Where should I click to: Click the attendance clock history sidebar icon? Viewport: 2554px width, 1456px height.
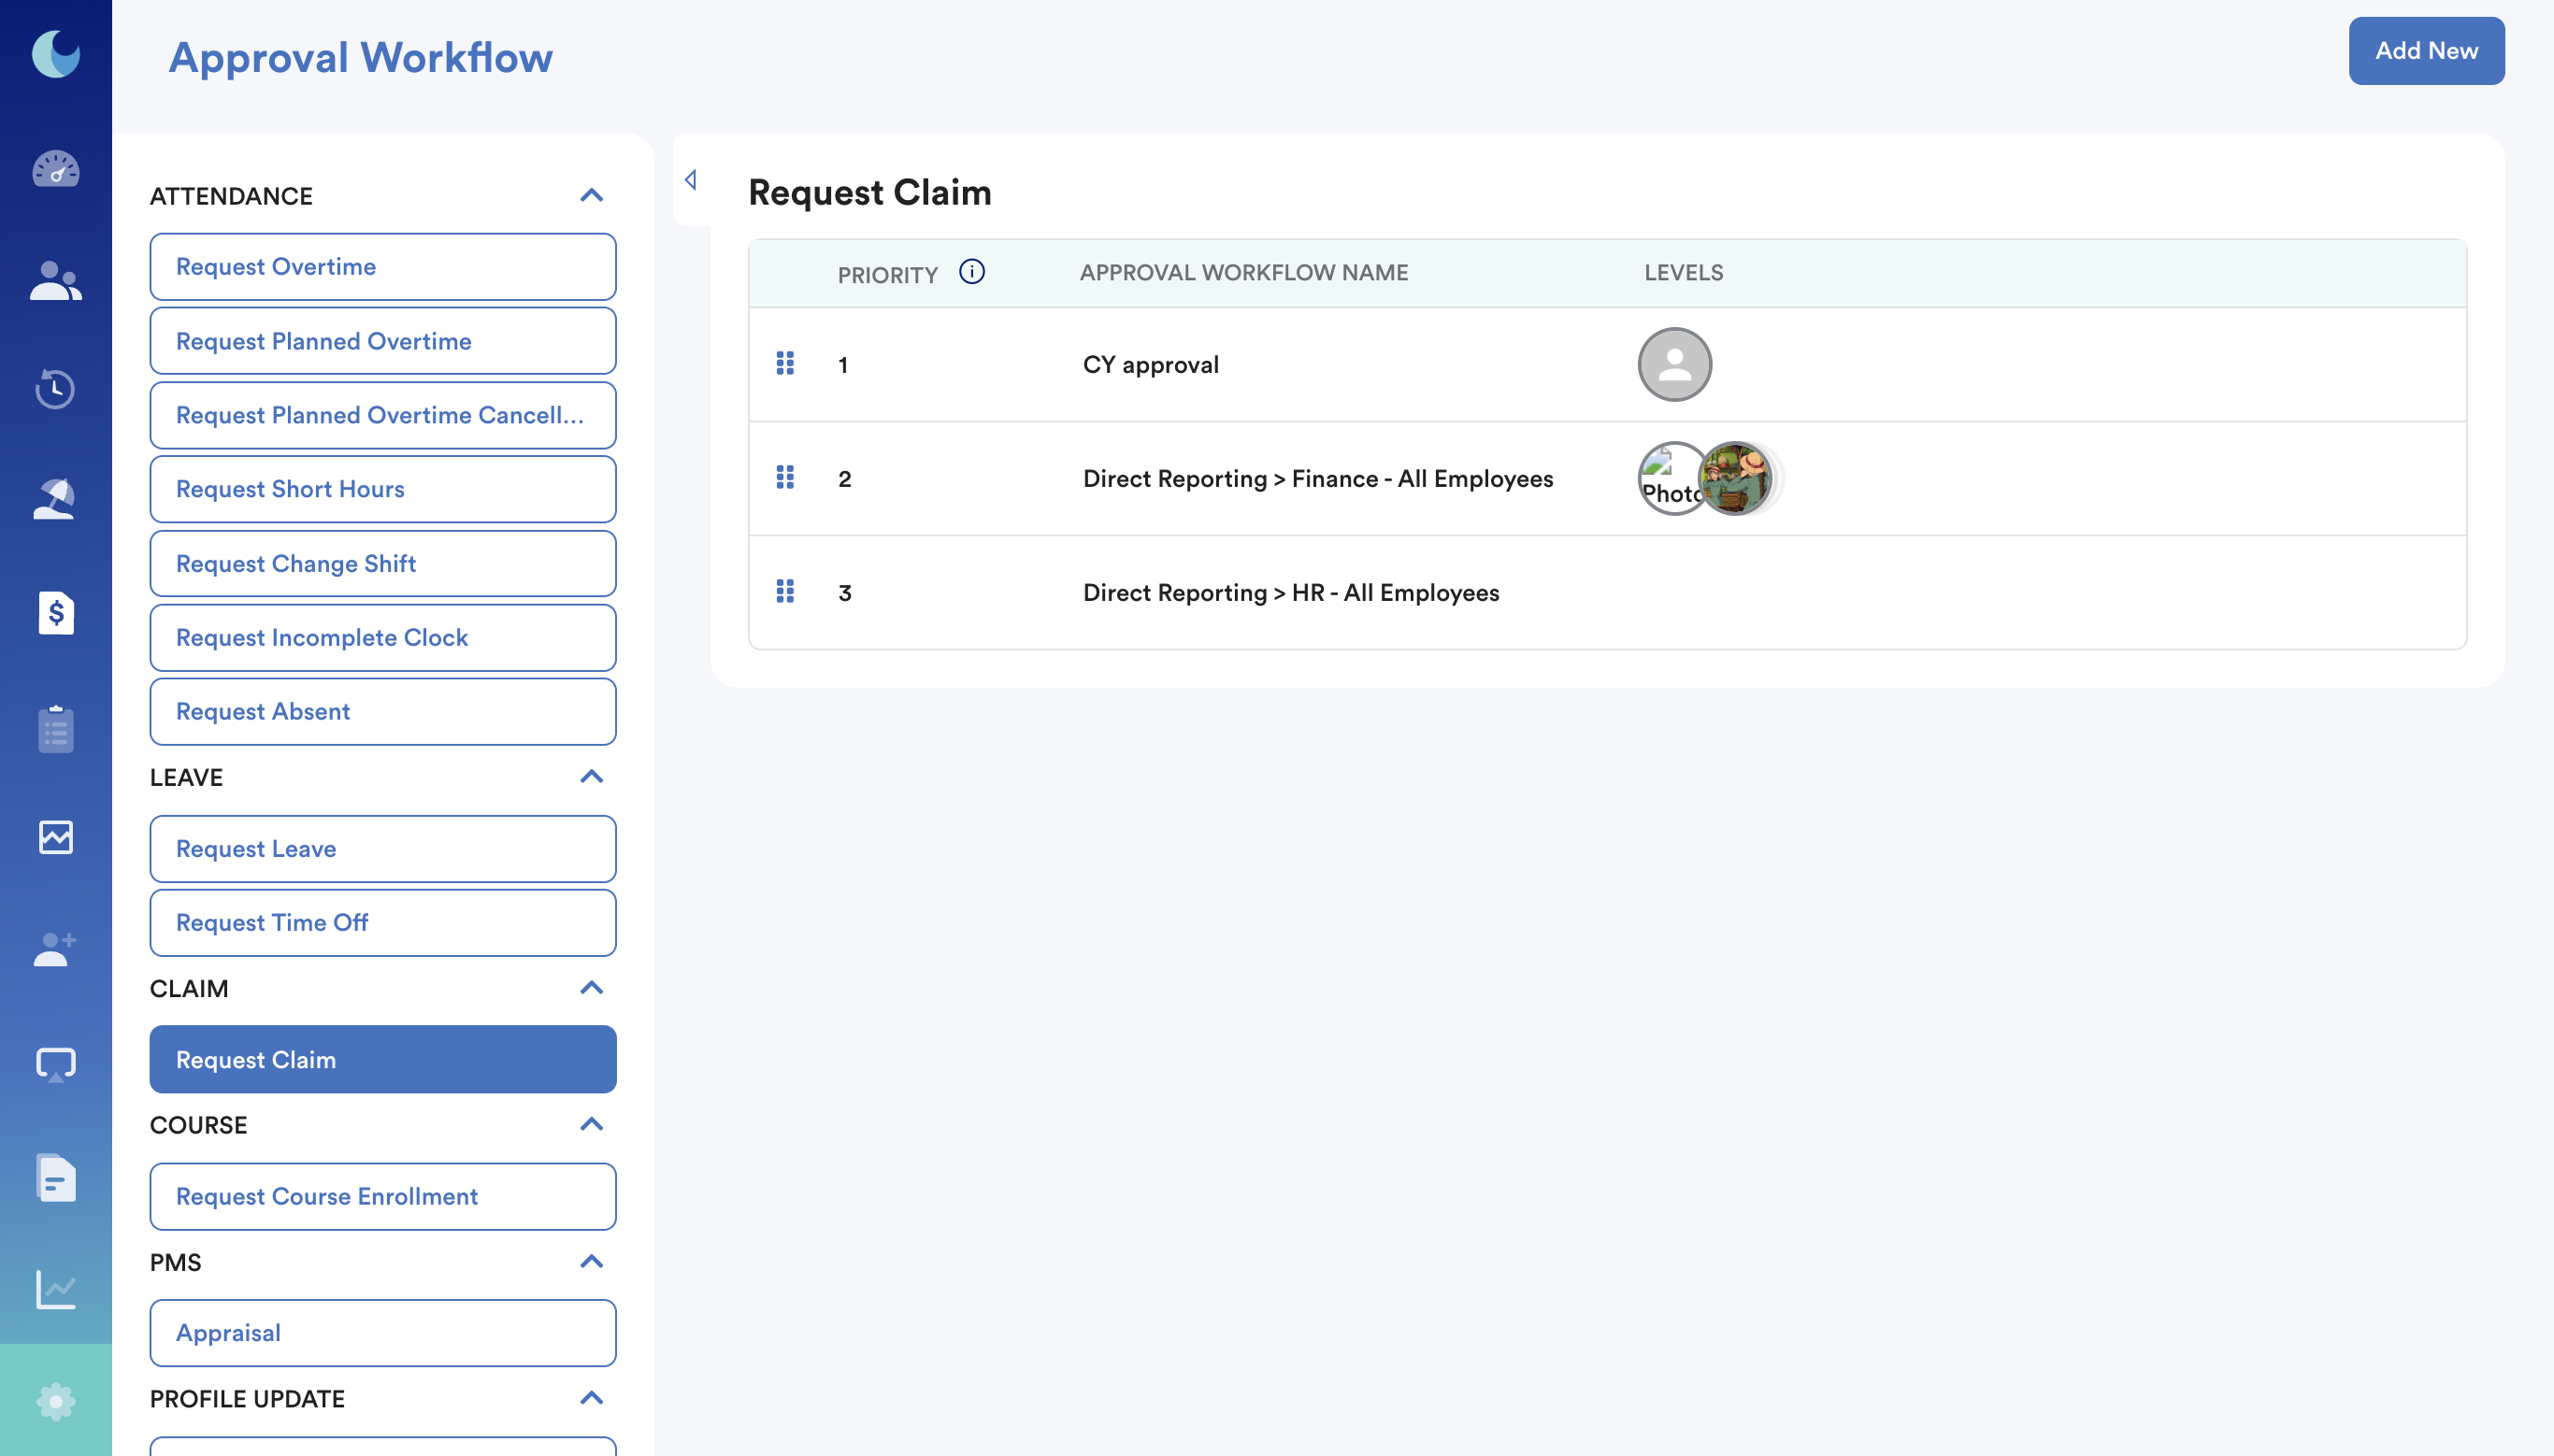[56, 389]
